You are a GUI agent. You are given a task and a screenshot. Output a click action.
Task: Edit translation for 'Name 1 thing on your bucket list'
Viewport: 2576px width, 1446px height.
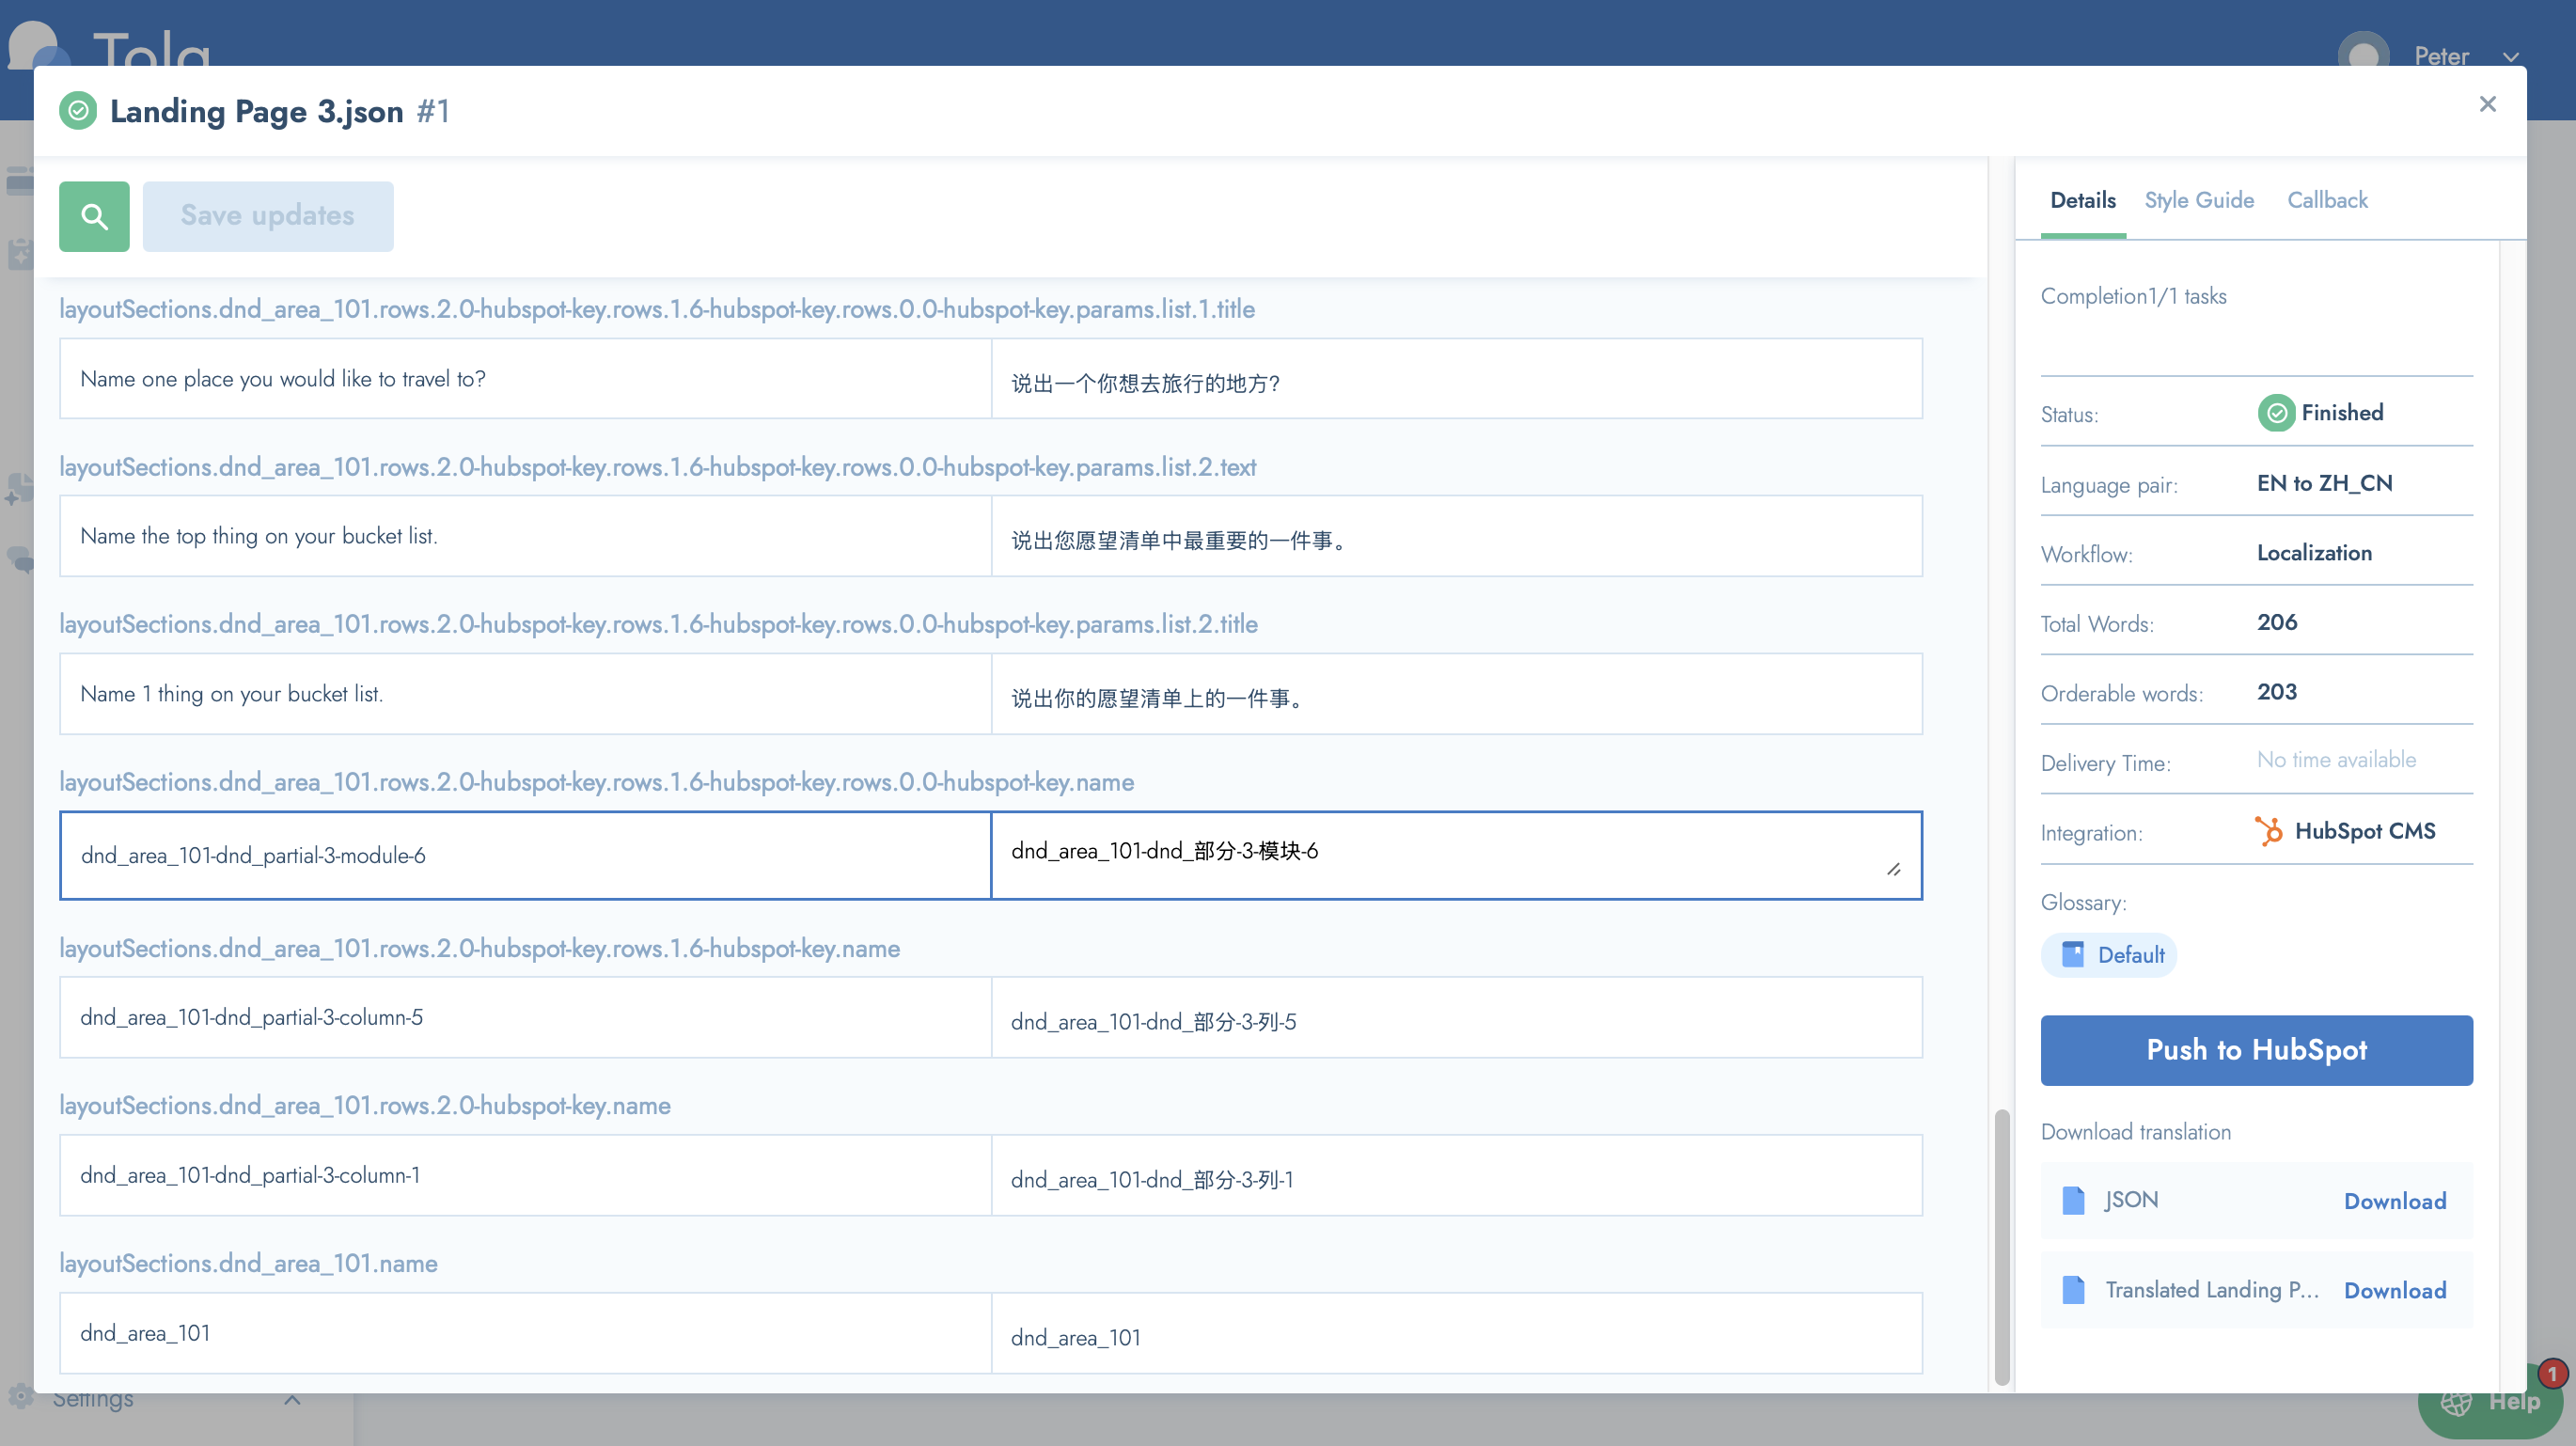point(1456,695)
